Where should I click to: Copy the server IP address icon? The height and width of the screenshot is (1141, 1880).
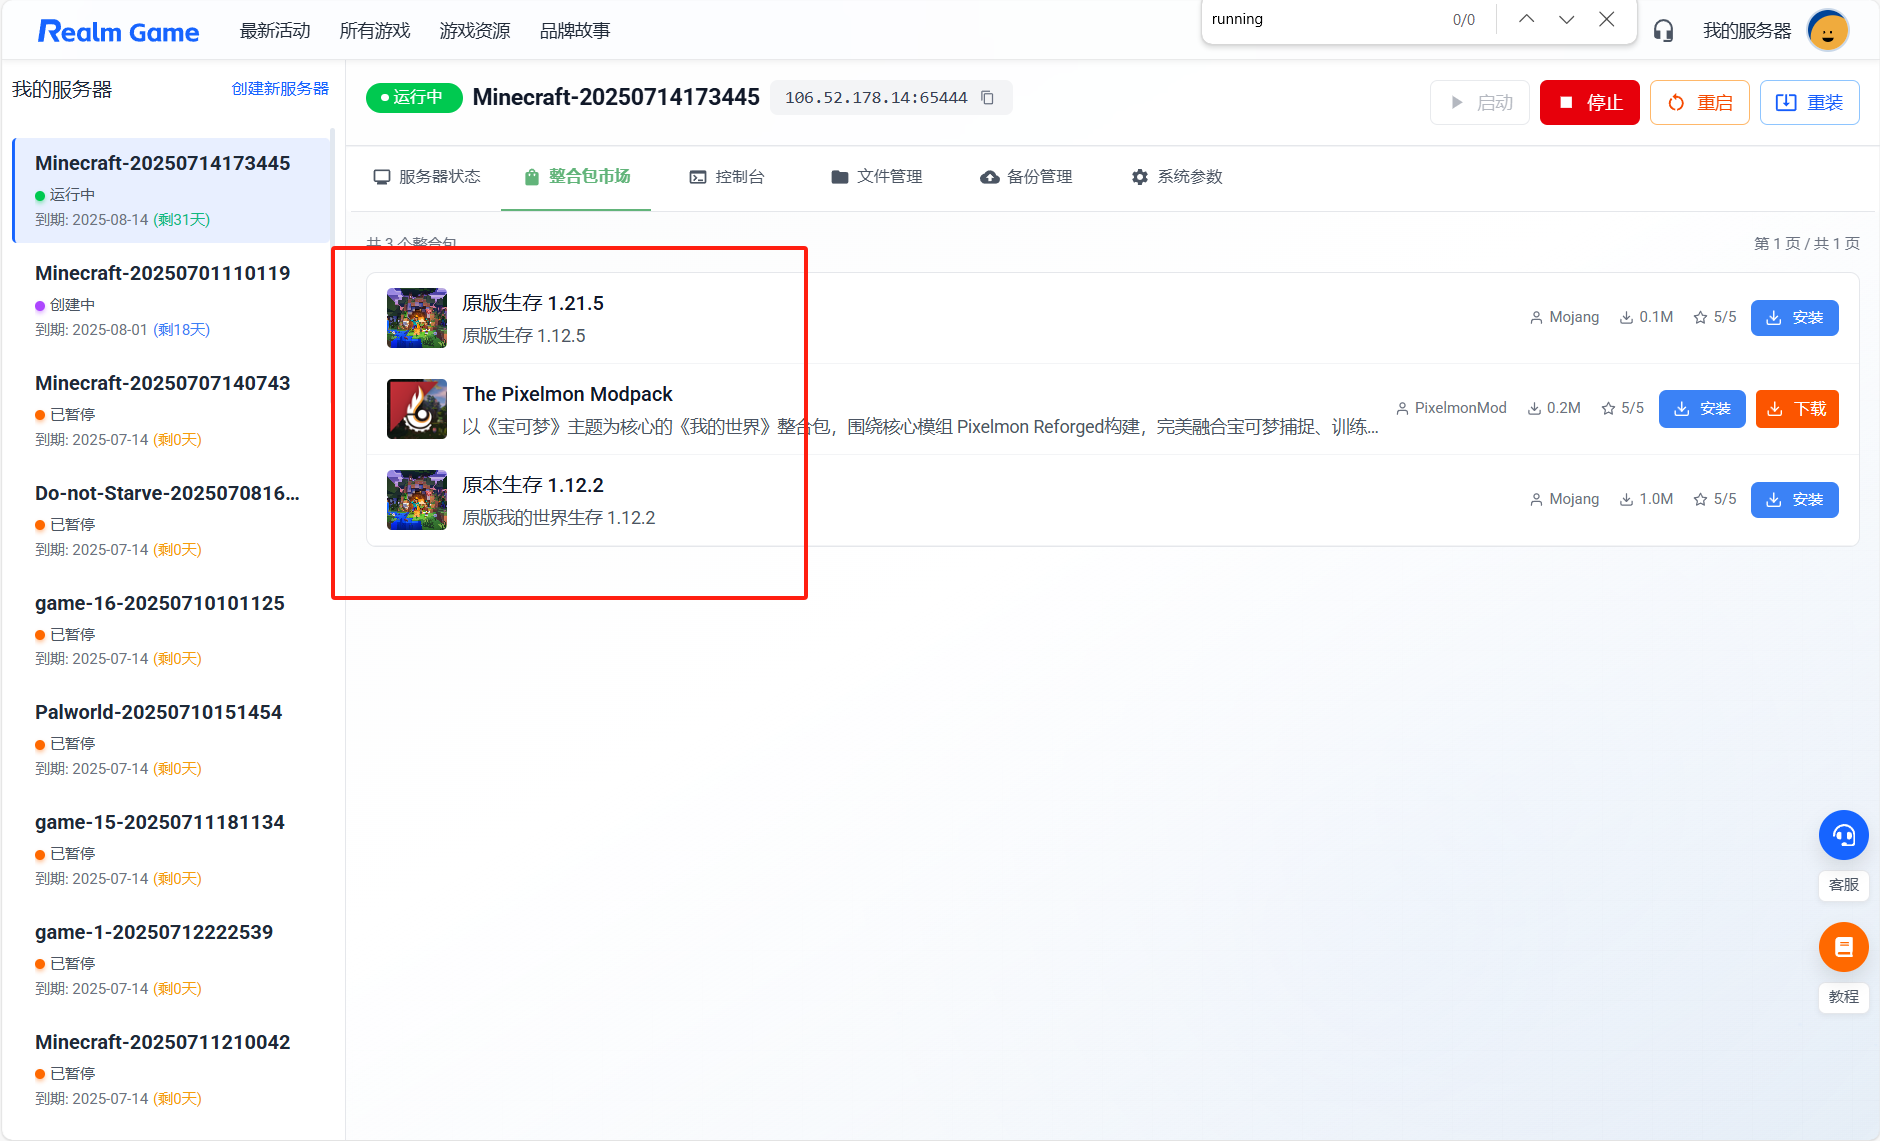[988, 97]
